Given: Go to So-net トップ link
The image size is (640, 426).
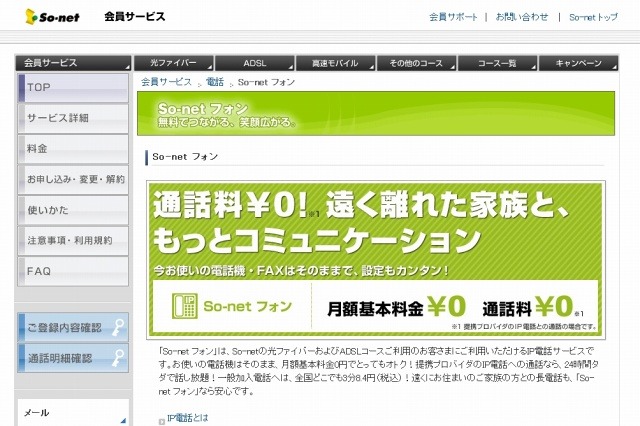Looking at the screenshot, I should coord(593,17).
